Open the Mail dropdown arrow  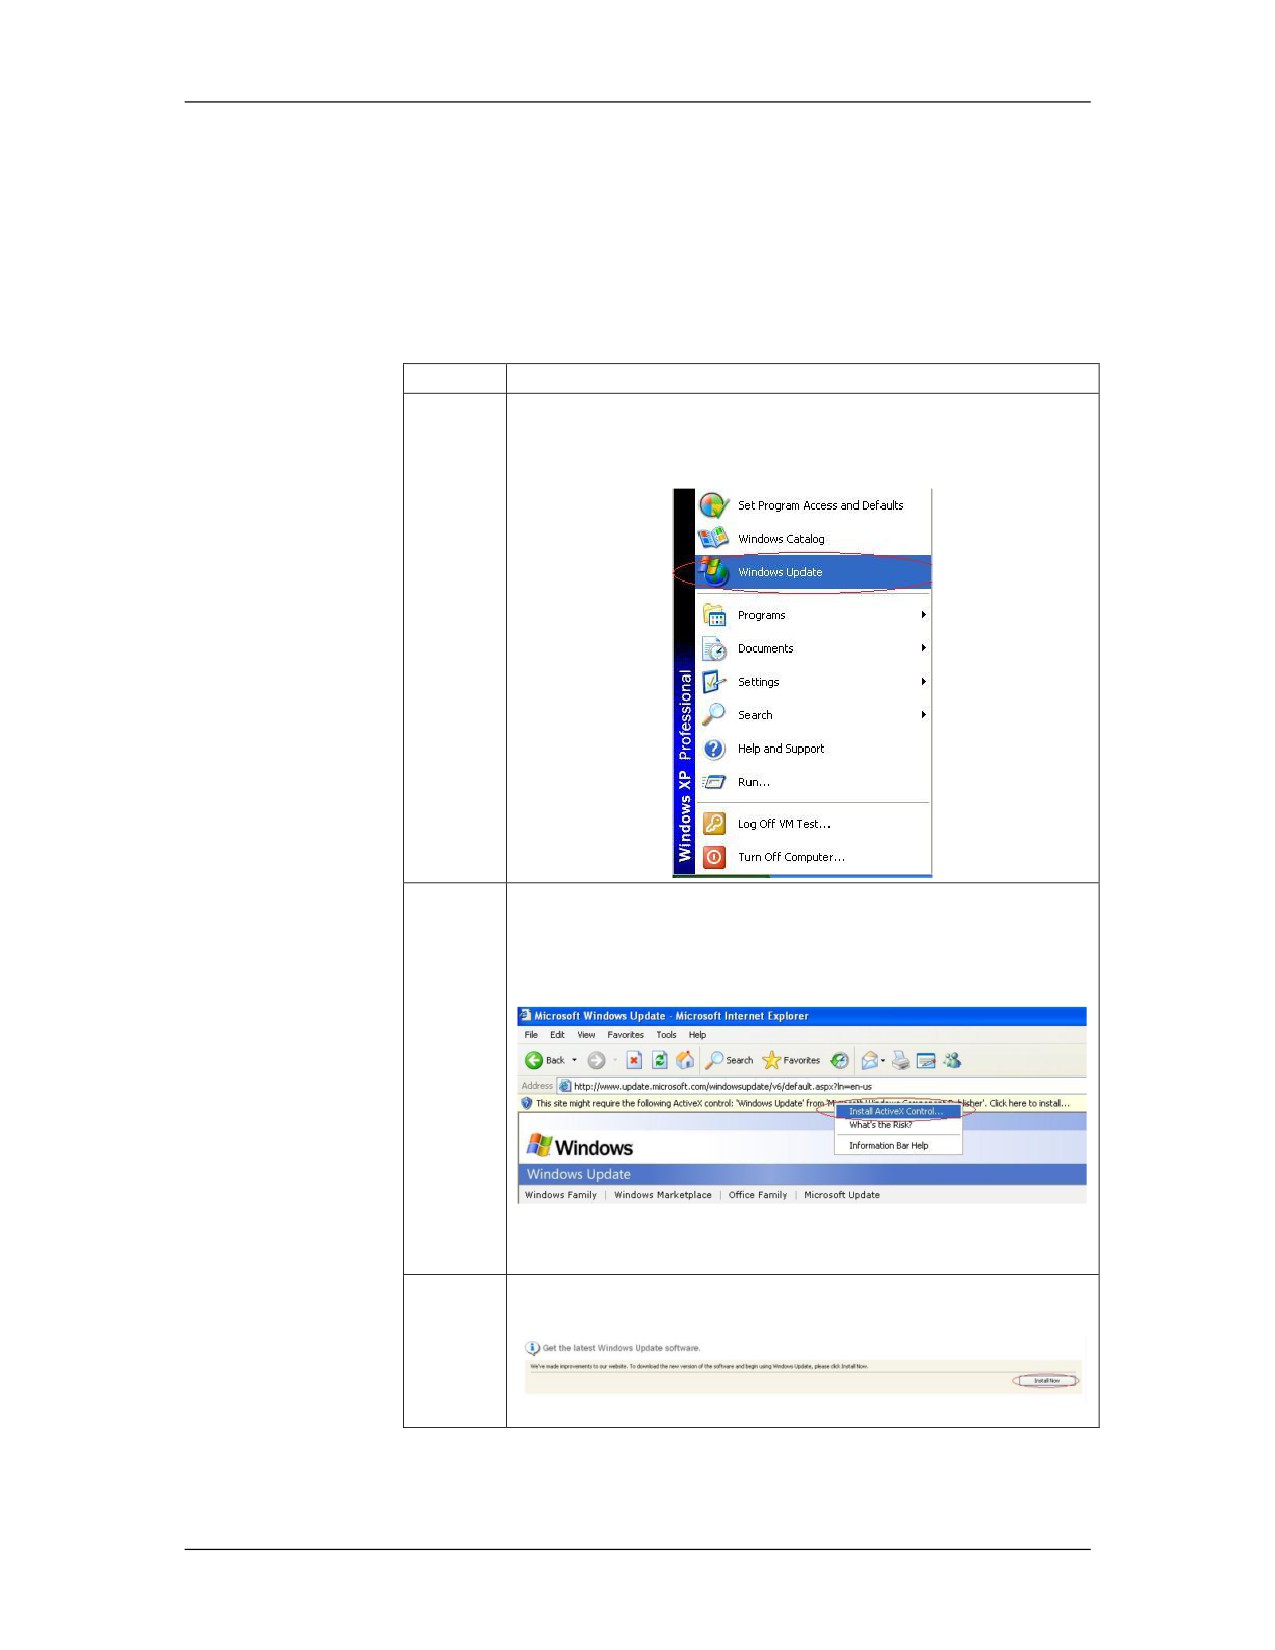pos(883,1060)
